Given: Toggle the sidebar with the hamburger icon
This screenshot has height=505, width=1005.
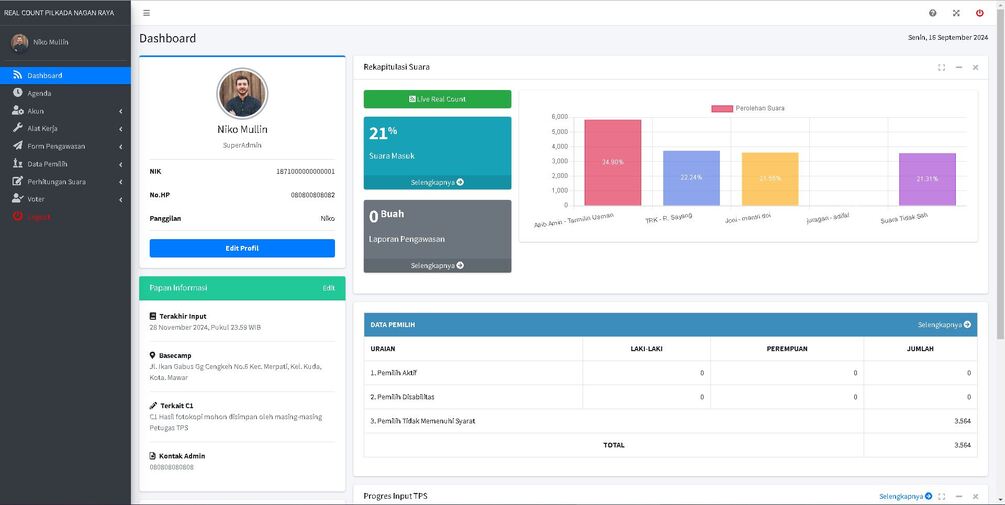Looking at the screenshot, I should coord(147,13).
